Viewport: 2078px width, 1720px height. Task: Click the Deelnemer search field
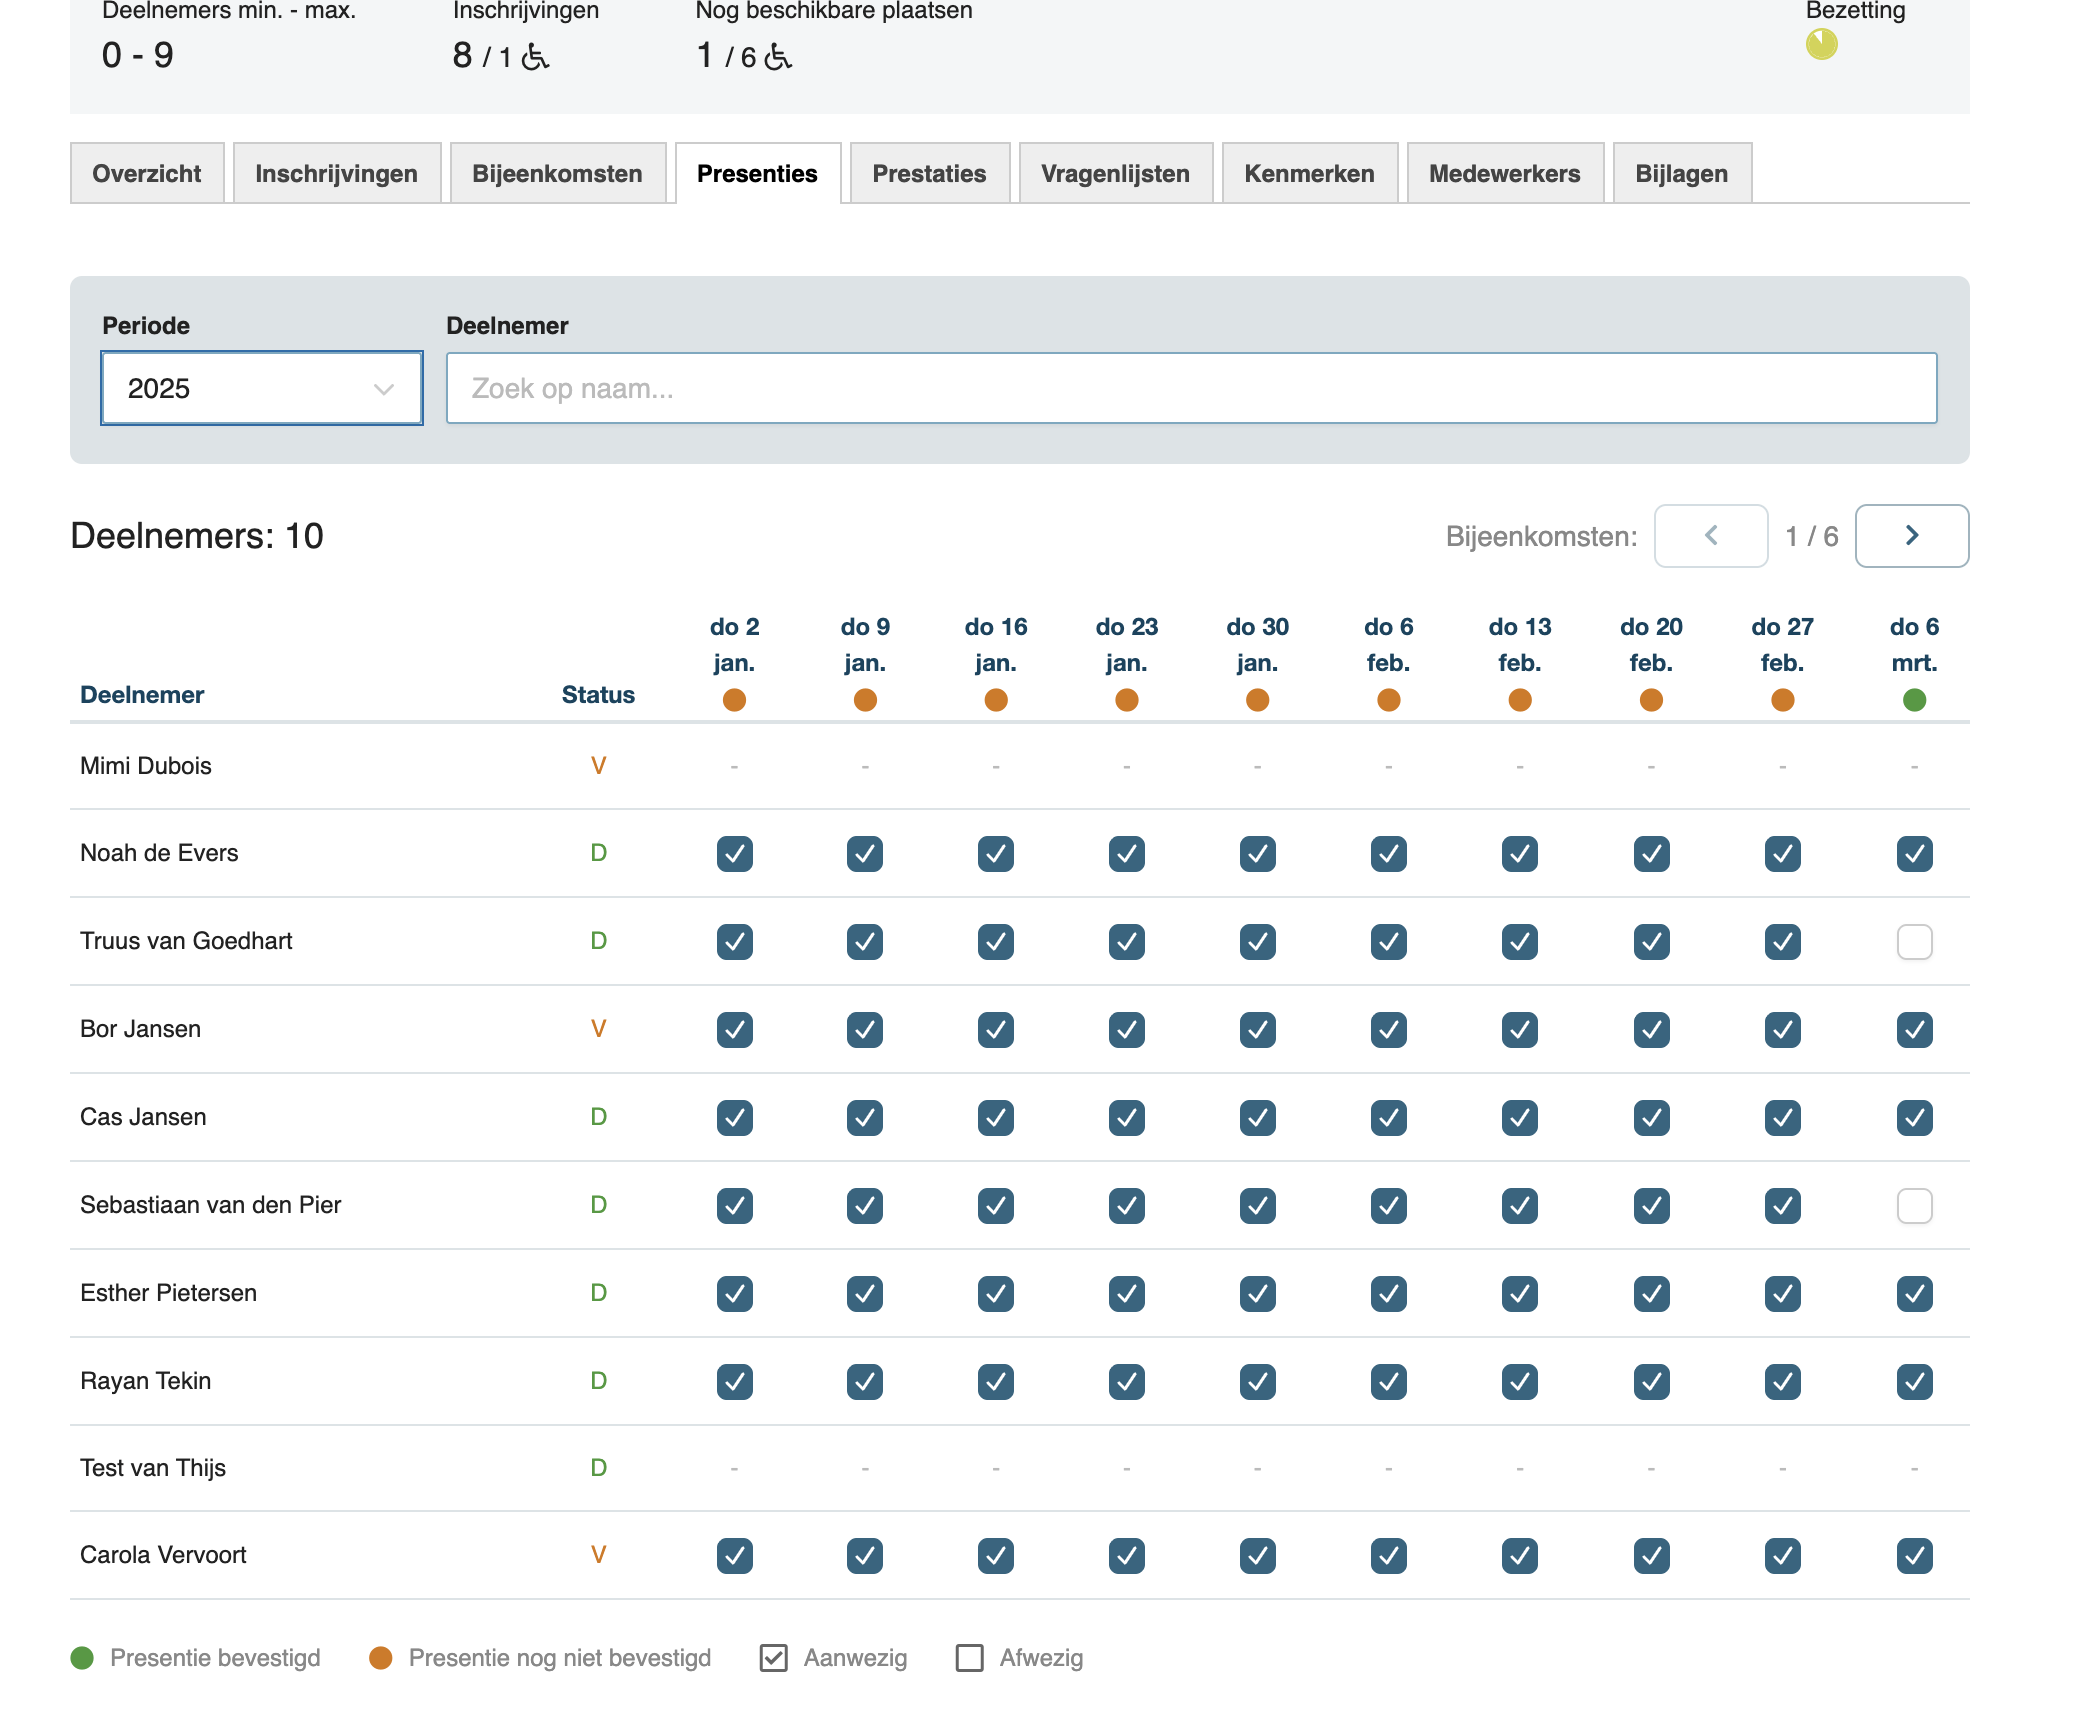pyautogui.click(x=1190, y=388)
